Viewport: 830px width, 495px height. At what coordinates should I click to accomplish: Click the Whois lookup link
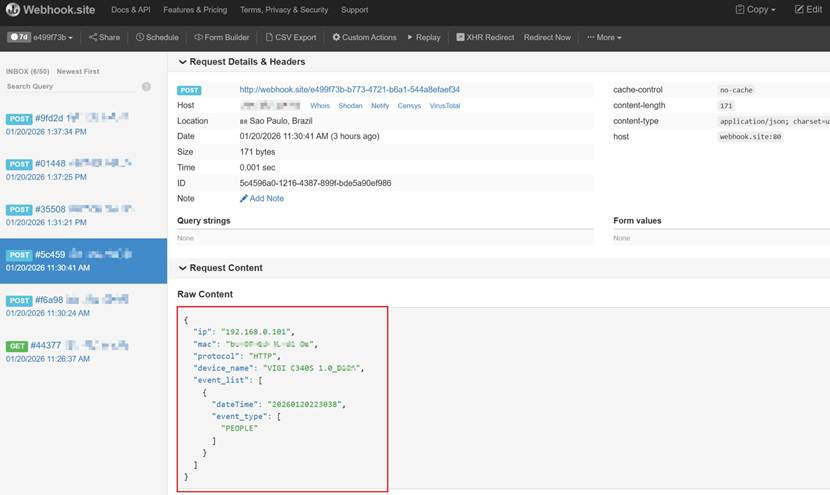coord(320,106)
